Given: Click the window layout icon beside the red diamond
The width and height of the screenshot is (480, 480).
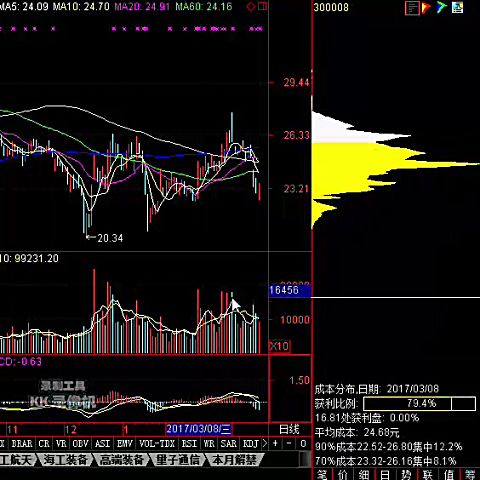Looking at the screenshot, I should (x=263, y=7).
